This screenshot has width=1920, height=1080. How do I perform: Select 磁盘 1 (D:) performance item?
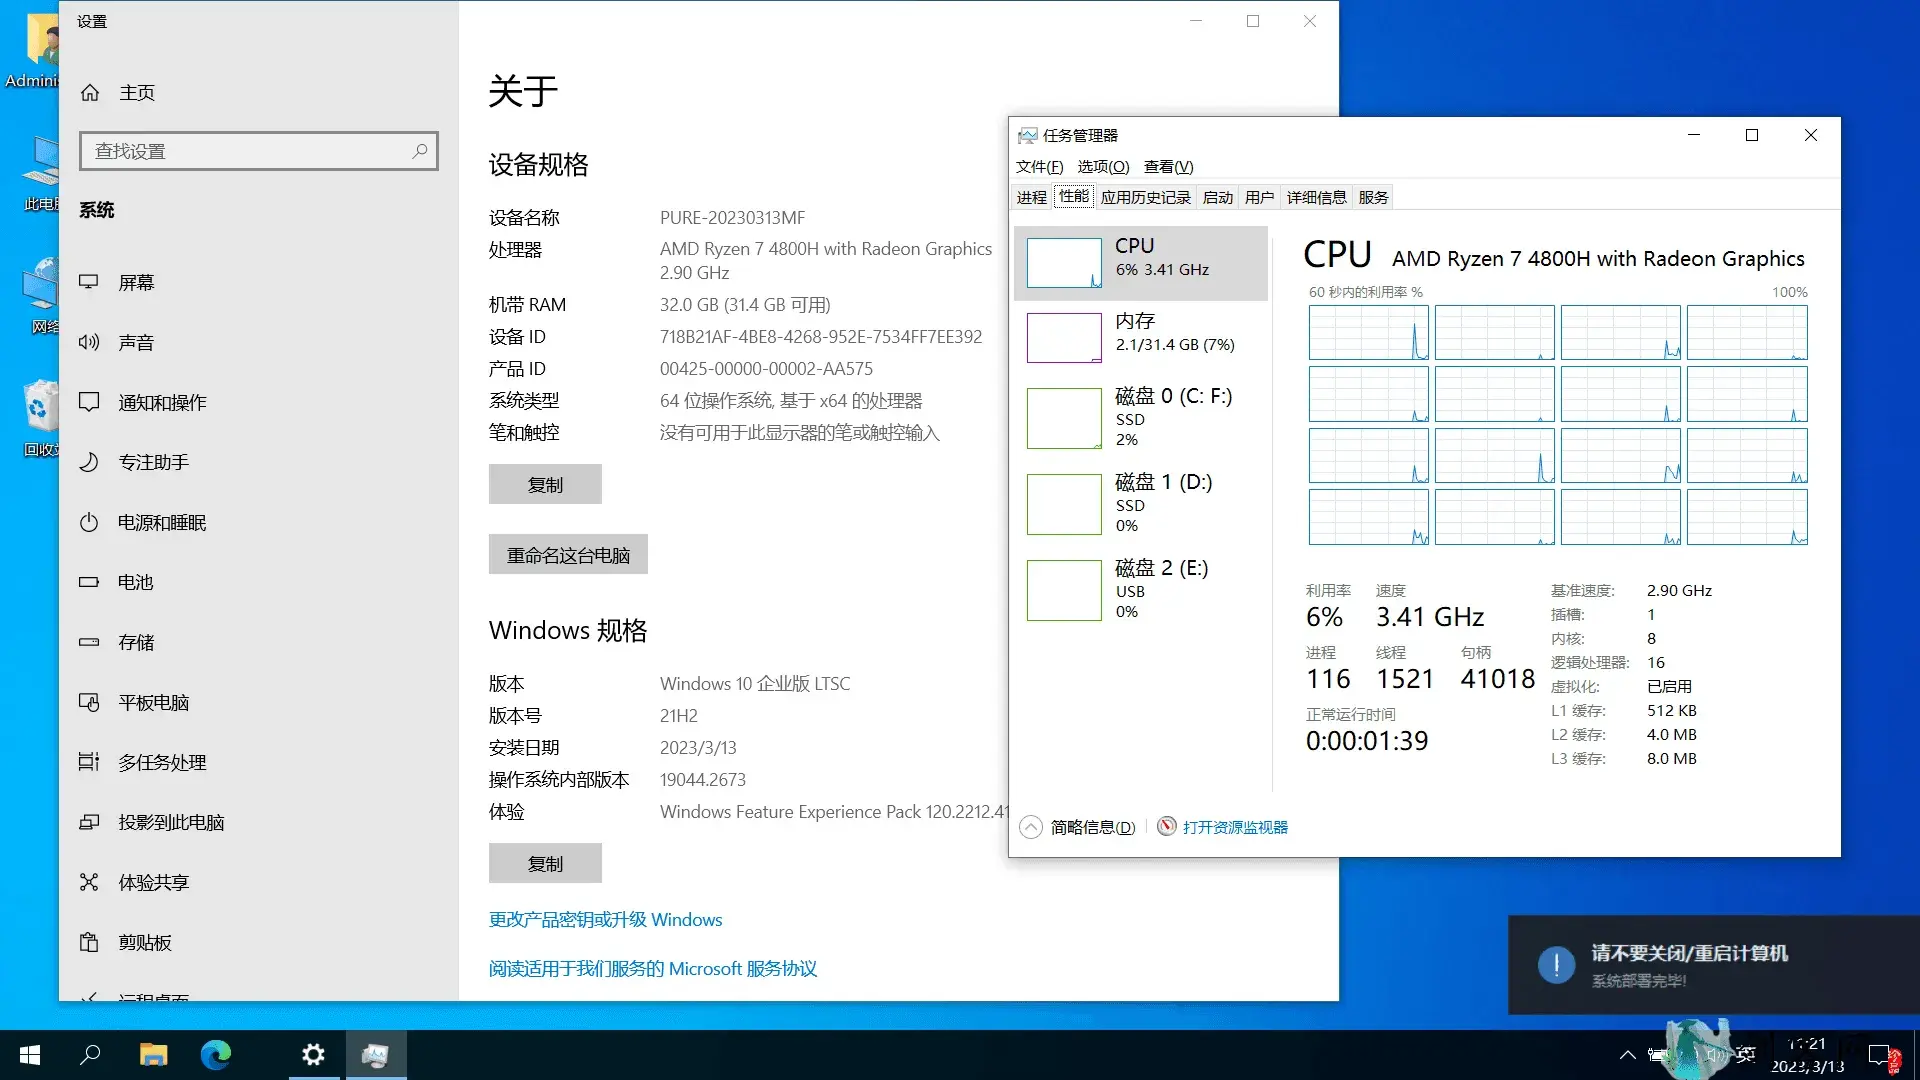click(1141, 503)
